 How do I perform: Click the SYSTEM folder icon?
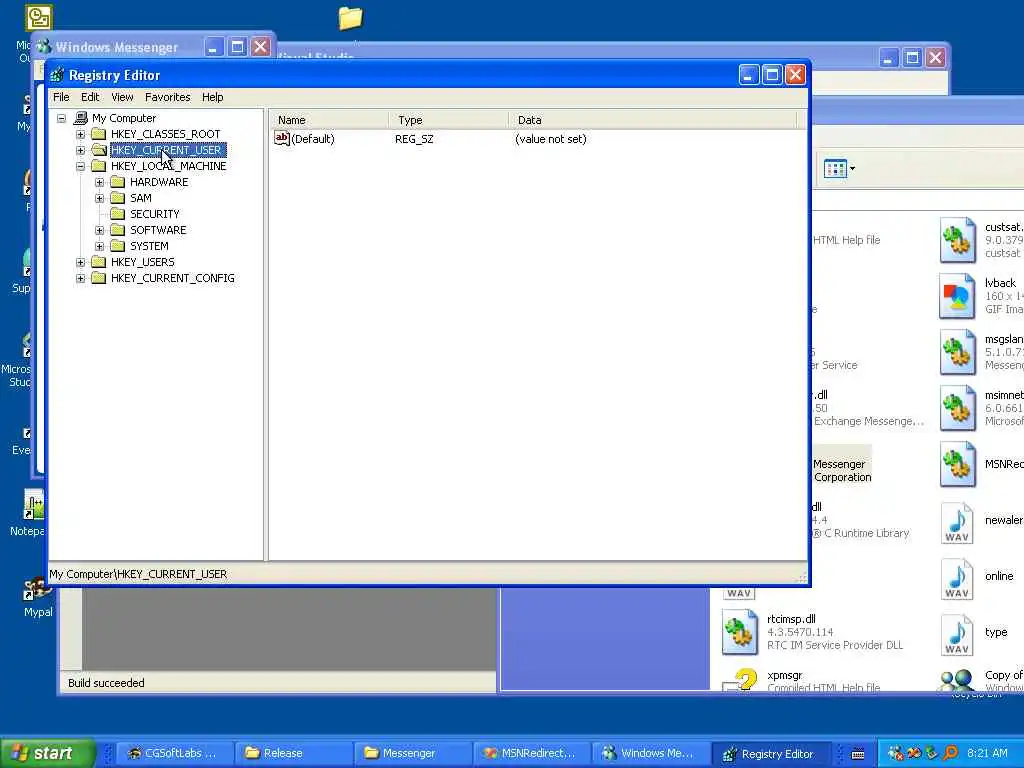click(x=118, y=246)
